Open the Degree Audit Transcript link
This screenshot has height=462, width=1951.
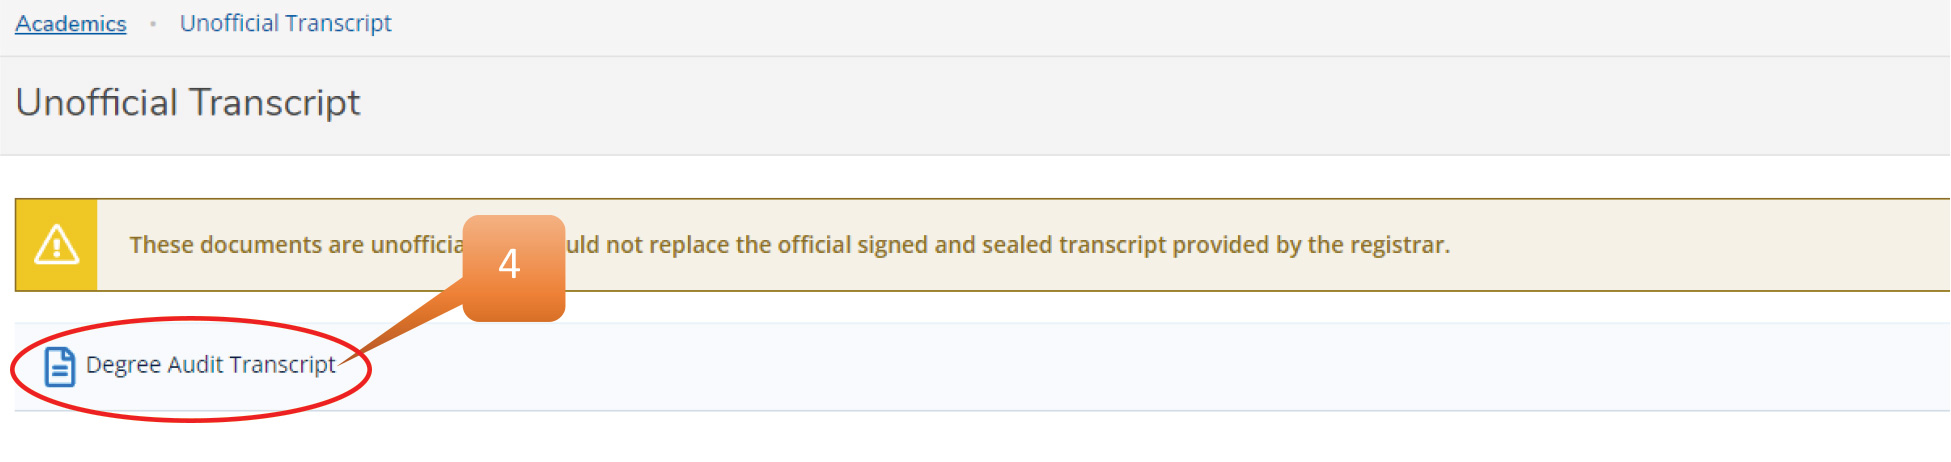pos(210,365)
